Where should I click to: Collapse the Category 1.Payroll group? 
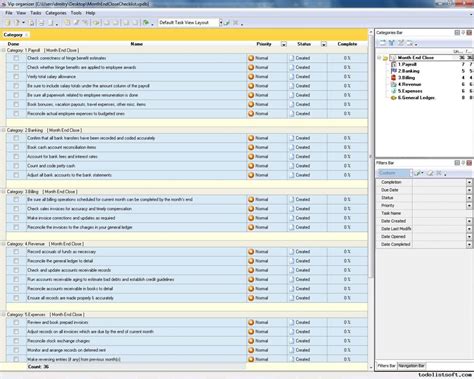(3, 50)
